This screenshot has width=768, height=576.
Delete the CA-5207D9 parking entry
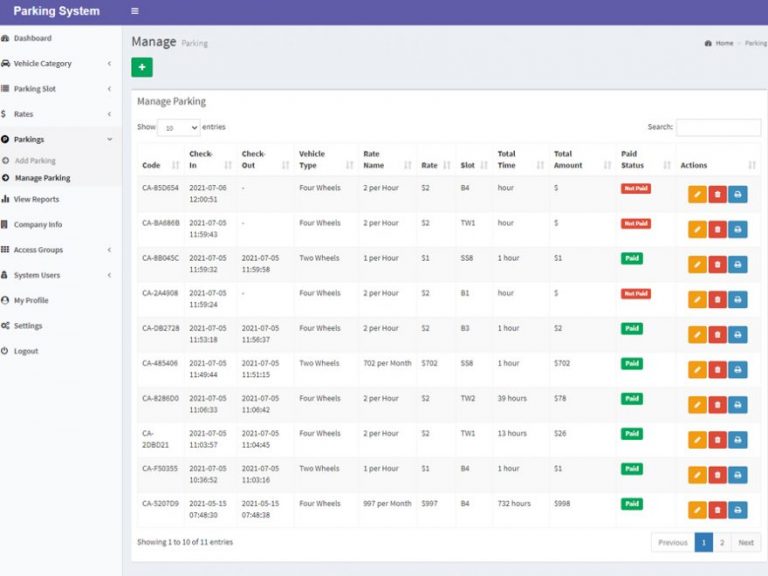[x=717, y=510]
